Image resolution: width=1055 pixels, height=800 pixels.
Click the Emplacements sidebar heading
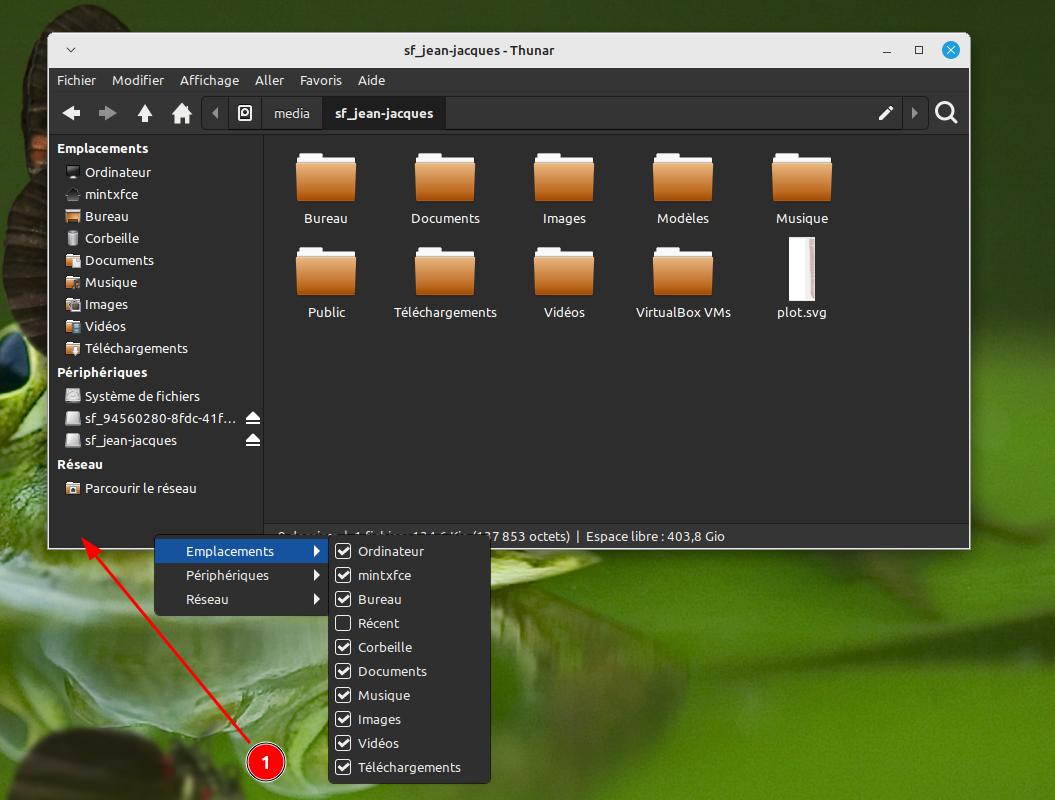pos(102,148)
